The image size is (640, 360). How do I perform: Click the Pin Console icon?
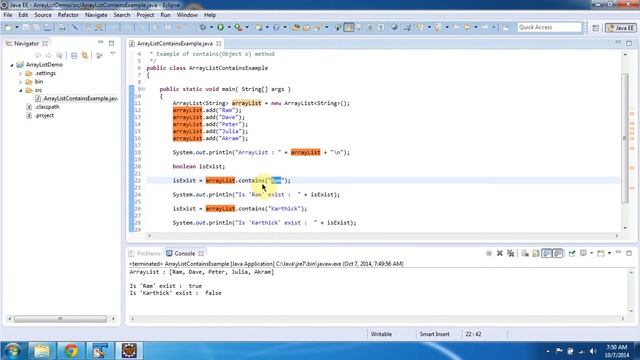pyautogui.click(x=572, y=253)
